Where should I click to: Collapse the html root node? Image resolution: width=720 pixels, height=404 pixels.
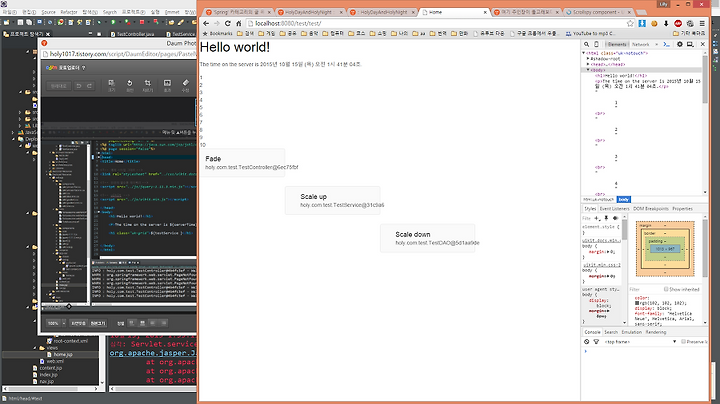point(584,53)
